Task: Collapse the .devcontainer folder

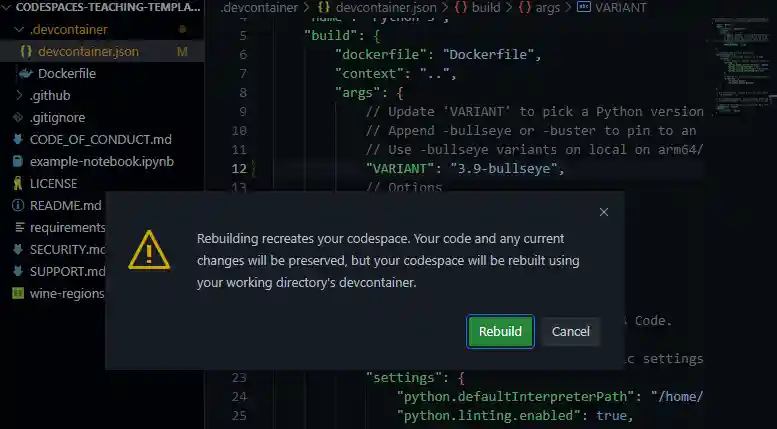Action: 19,30
